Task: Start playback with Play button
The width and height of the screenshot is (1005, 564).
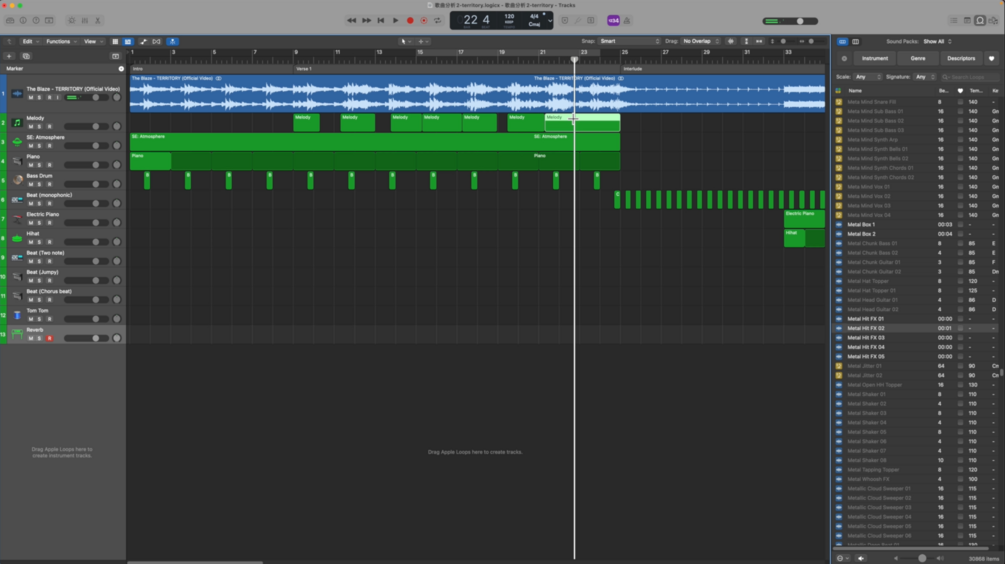Action: (395, 21)
